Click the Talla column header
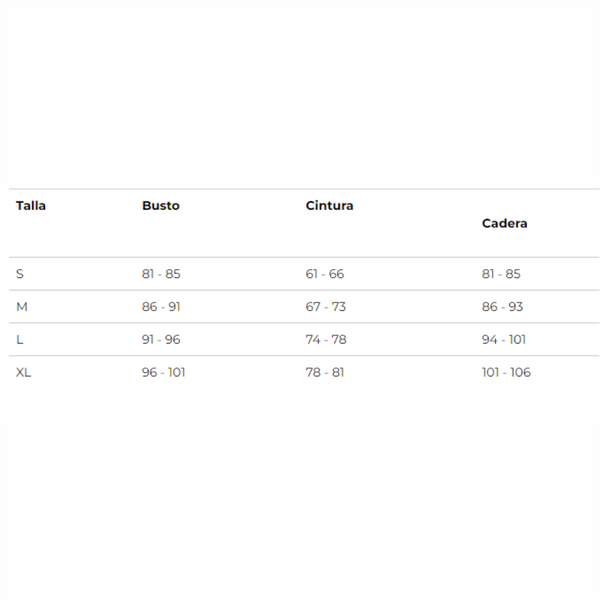The width and height of the screenshot is (600, 600). click(31, 206)
